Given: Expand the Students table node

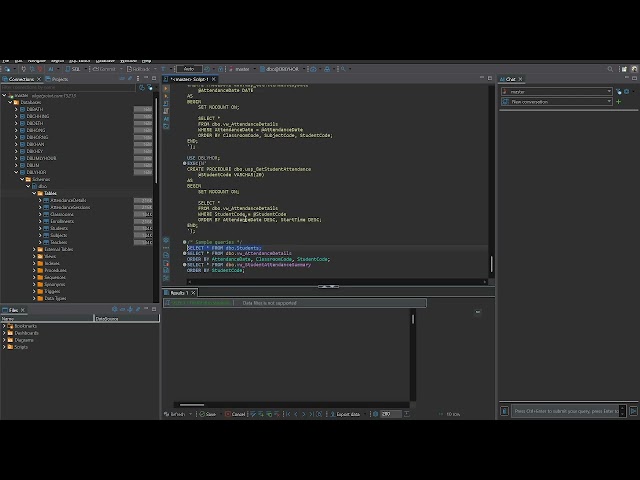Looking at the screenshot, I should 40,228.
